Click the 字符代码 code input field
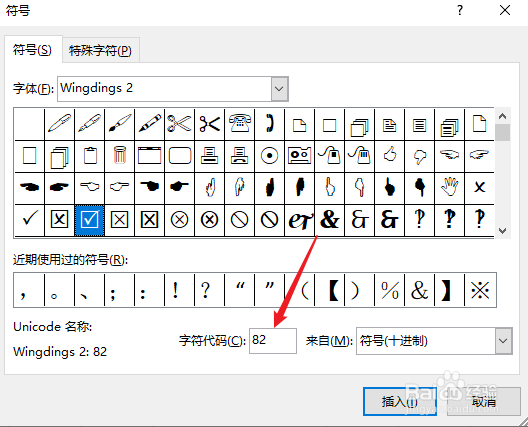Screen dimensions: 528x427 click(x=273, y=341)
